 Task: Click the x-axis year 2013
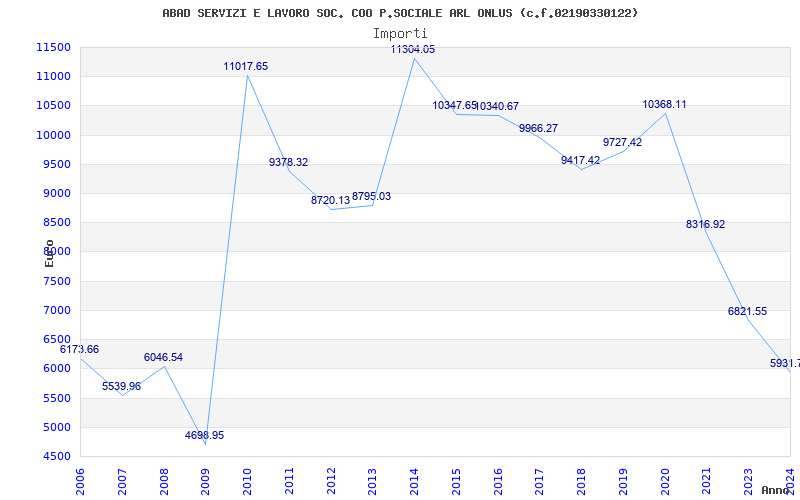373,481
